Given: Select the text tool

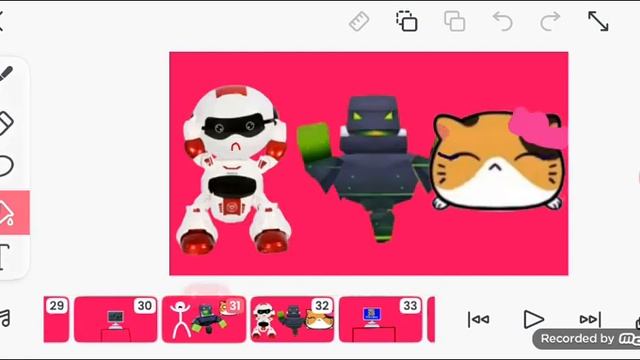Looking at the screenshot, I should (4, 257).
